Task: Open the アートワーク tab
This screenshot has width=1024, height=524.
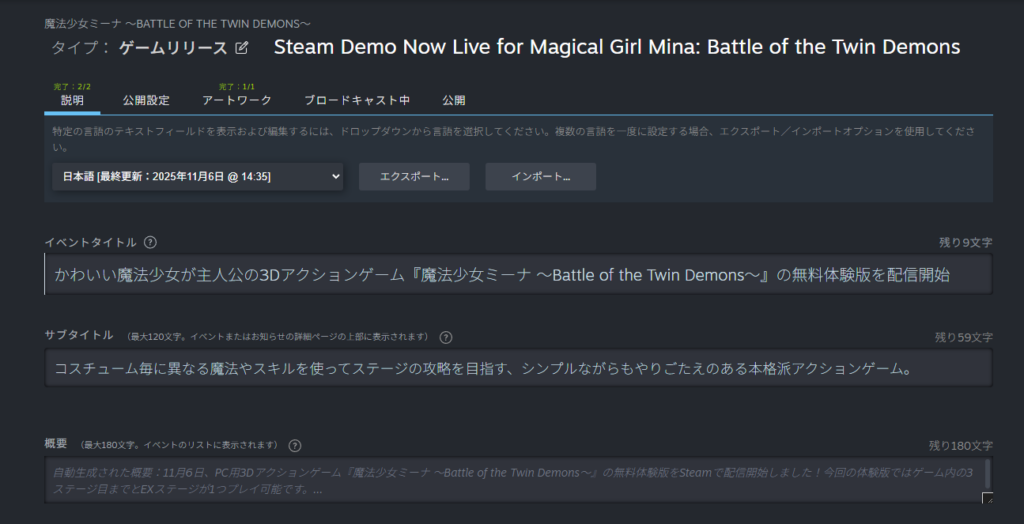Action: coord(237,101)
